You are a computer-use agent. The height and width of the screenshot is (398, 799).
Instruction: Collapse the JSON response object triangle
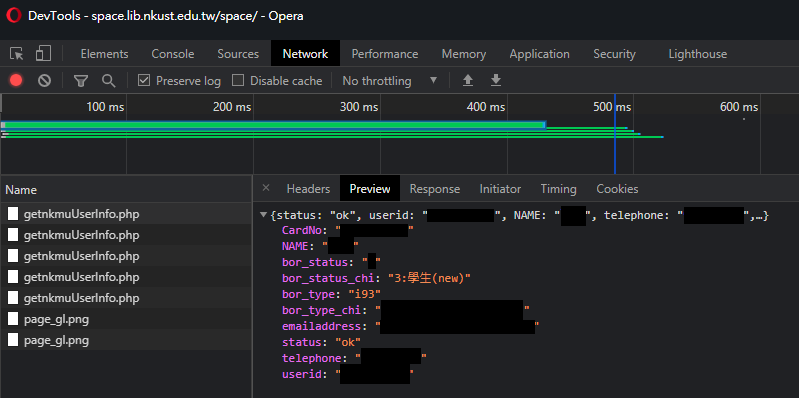[x=263, y=216]
